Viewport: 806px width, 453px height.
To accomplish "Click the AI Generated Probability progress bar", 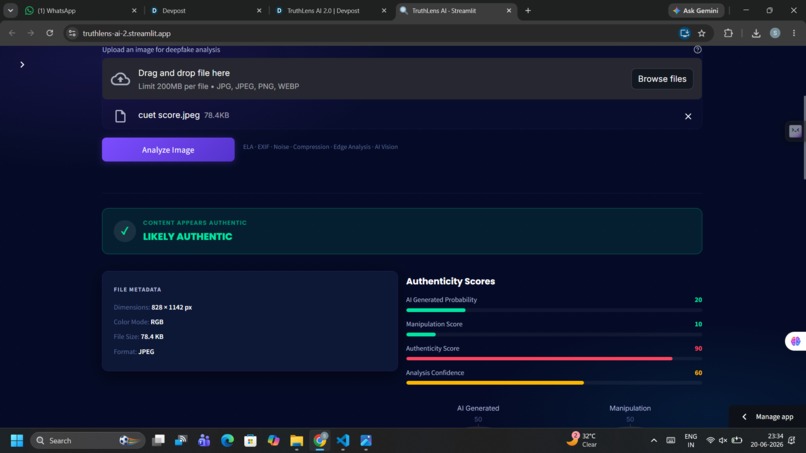I will 554,310.
